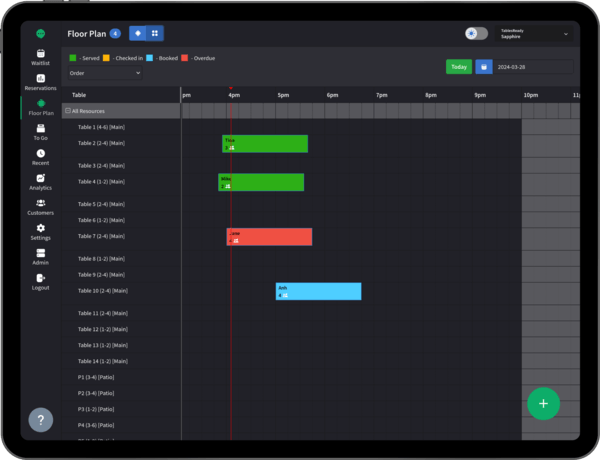
Task: Collapse the All Resources row
Action: click(x=68, y=111)
